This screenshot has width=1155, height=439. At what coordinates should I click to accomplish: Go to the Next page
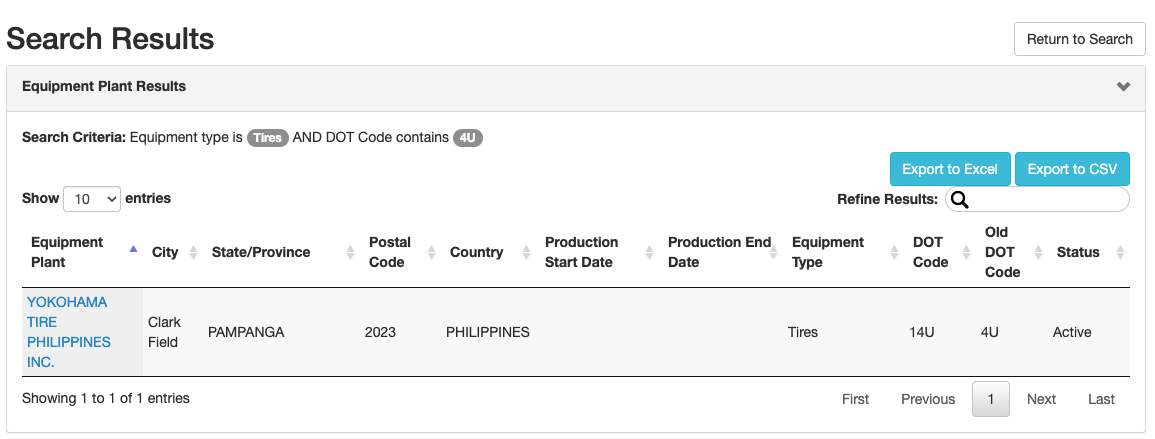[x=1041, y=399]
